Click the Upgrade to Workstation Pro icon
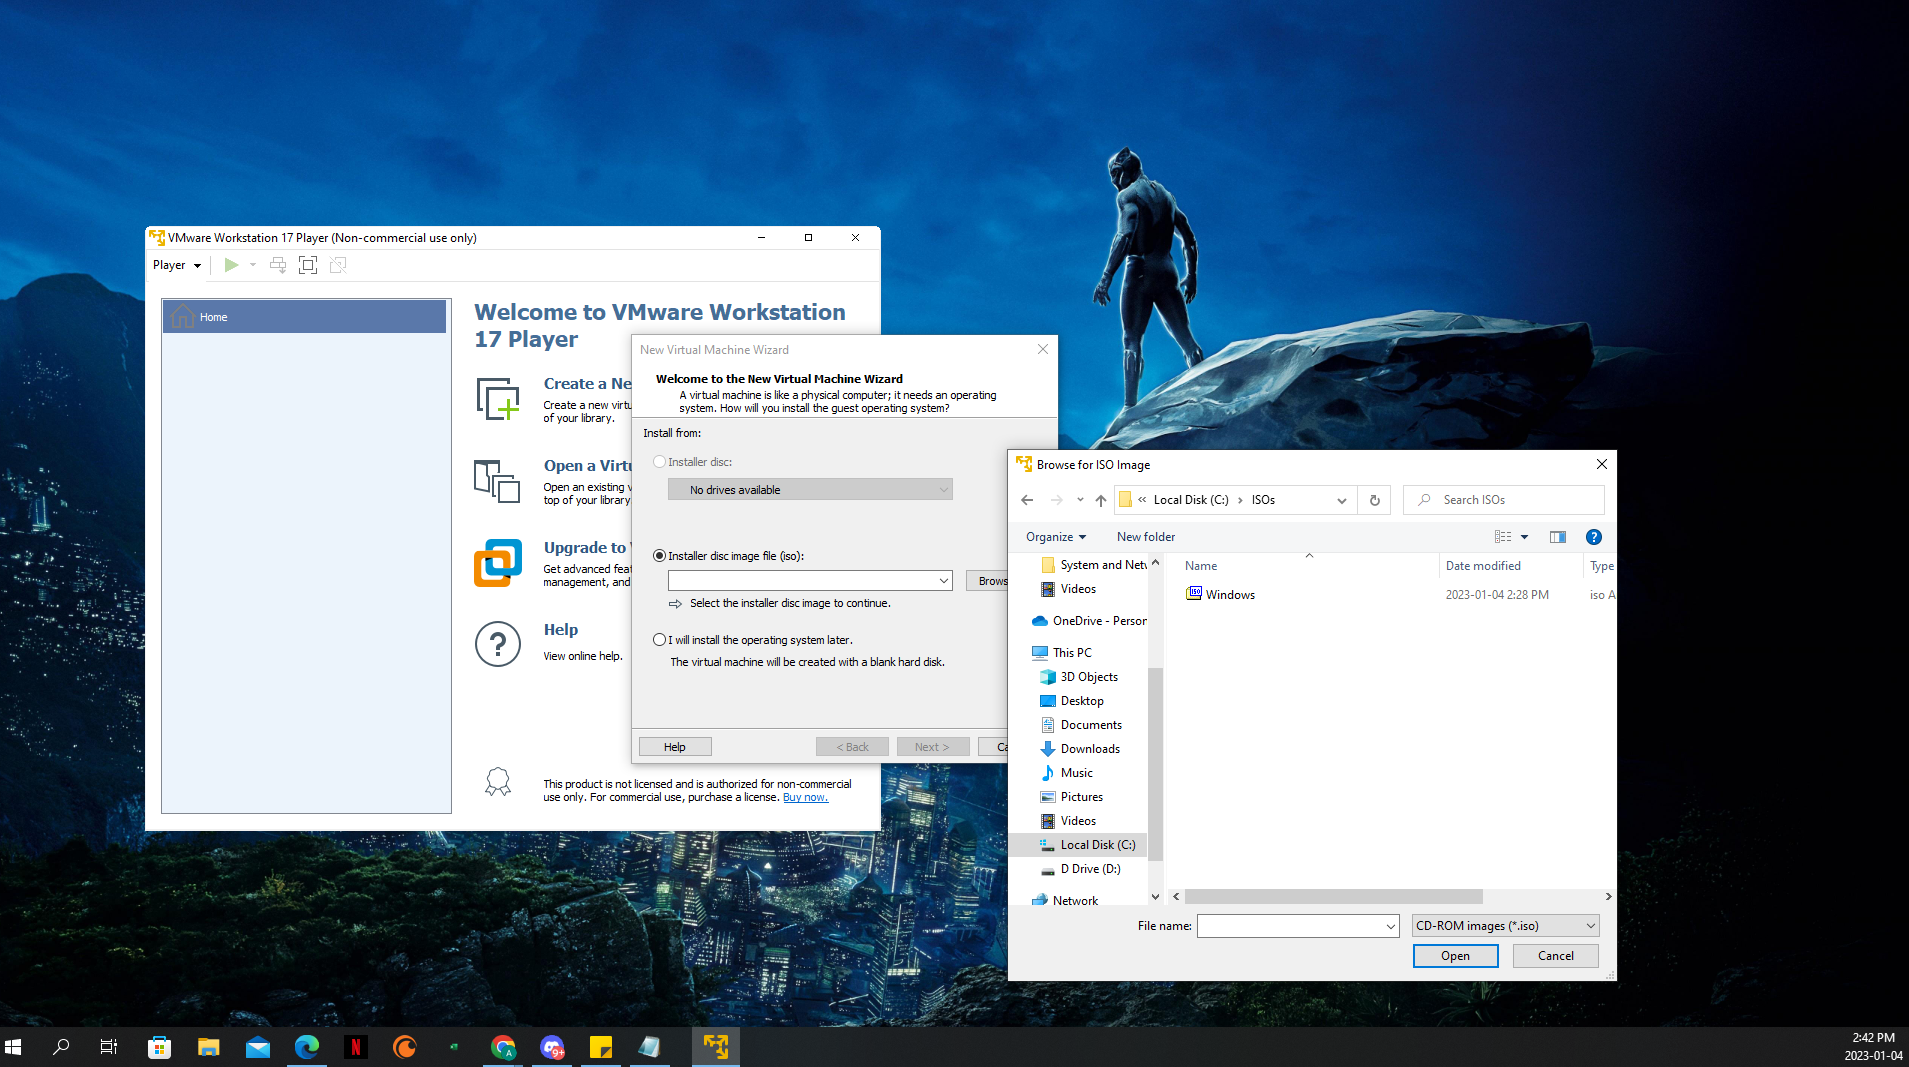 click(498, 563)
